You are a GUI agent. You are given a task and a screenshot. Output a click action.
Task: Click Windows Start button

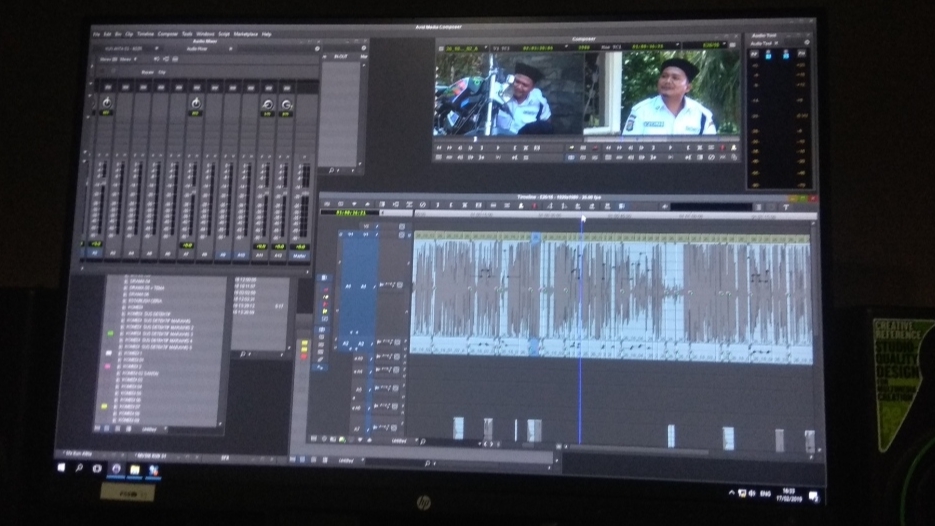61,468
